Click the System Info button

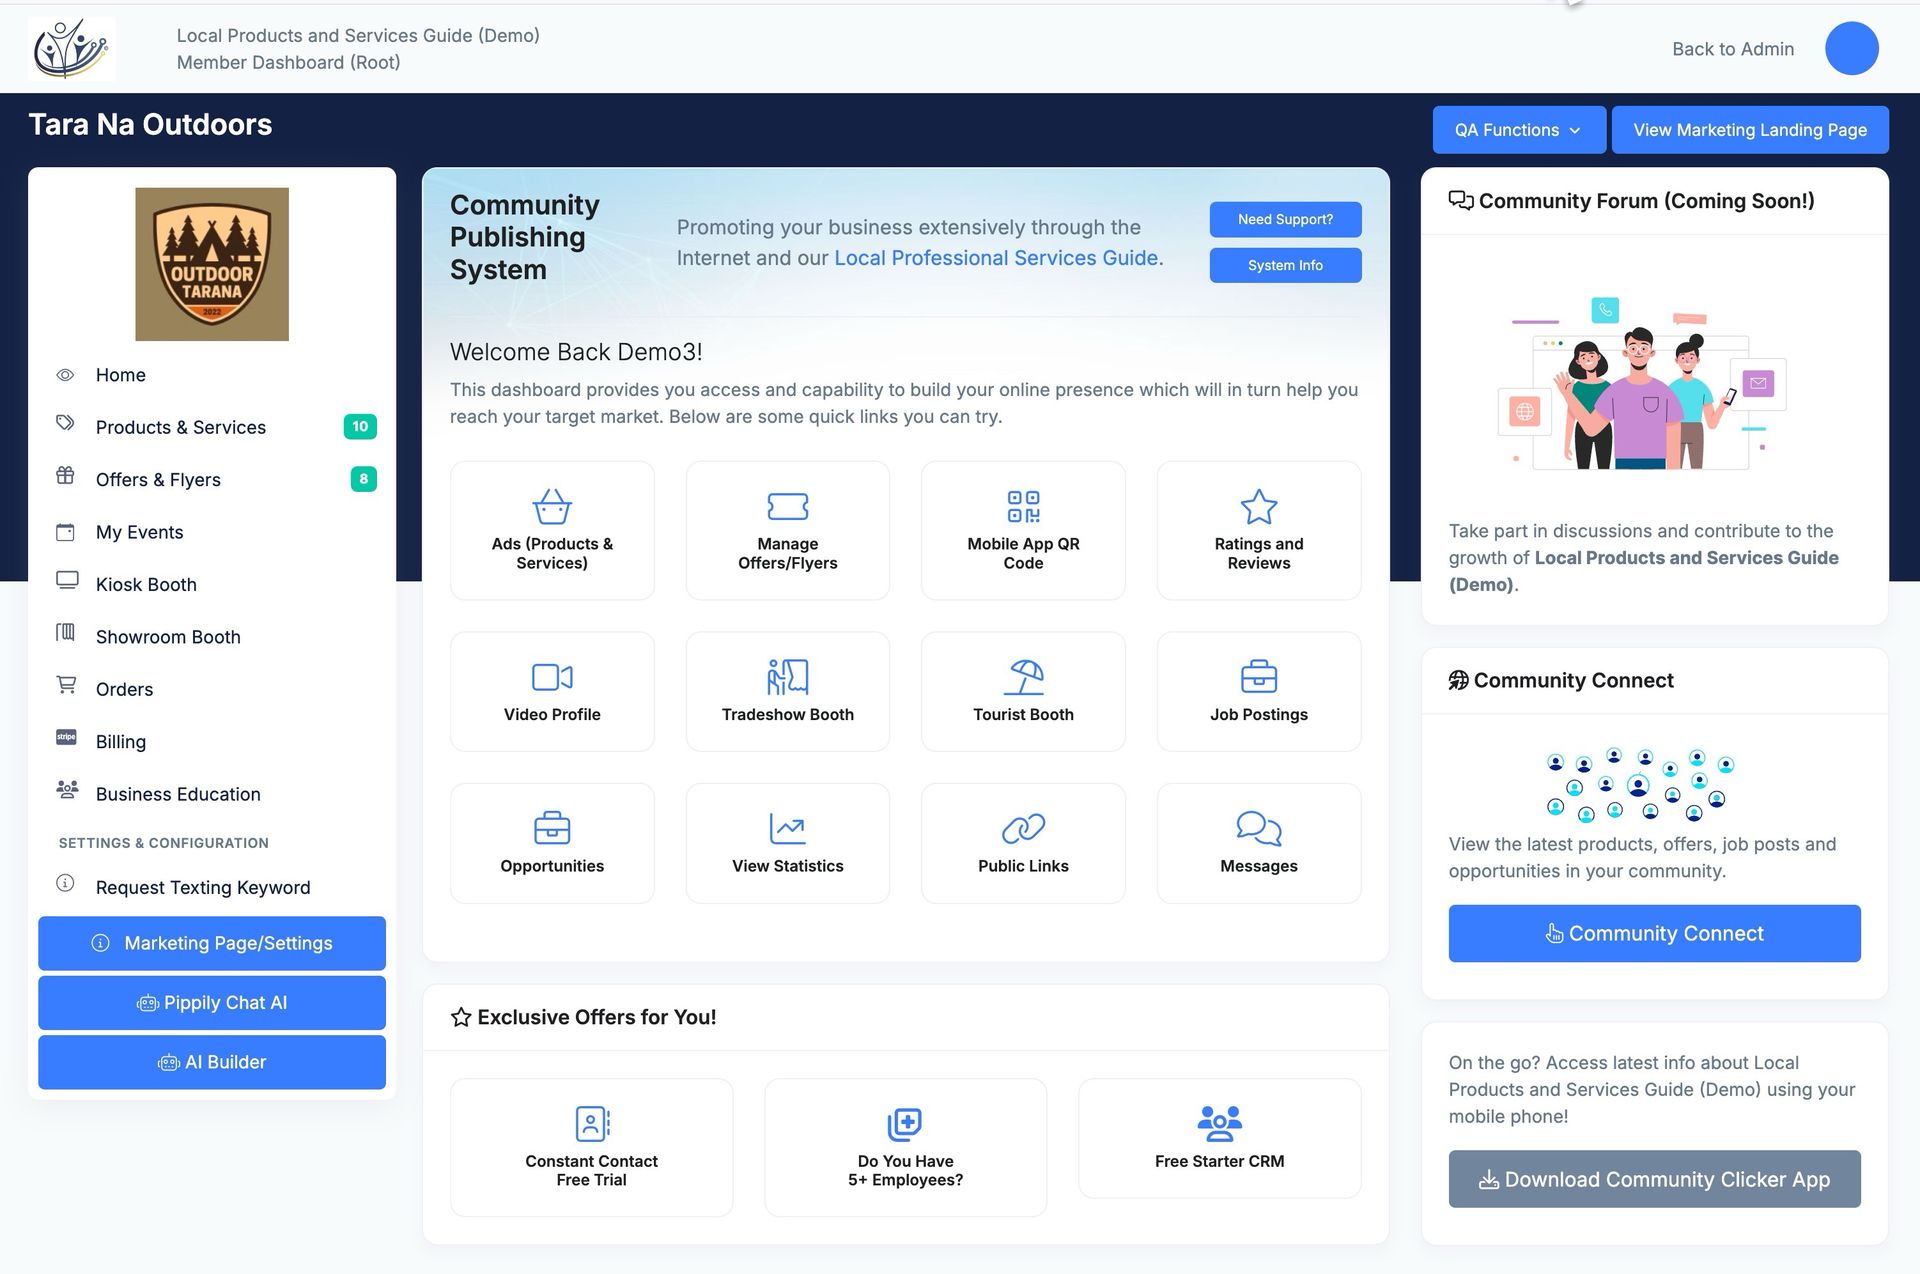[x=1285, y=265]
